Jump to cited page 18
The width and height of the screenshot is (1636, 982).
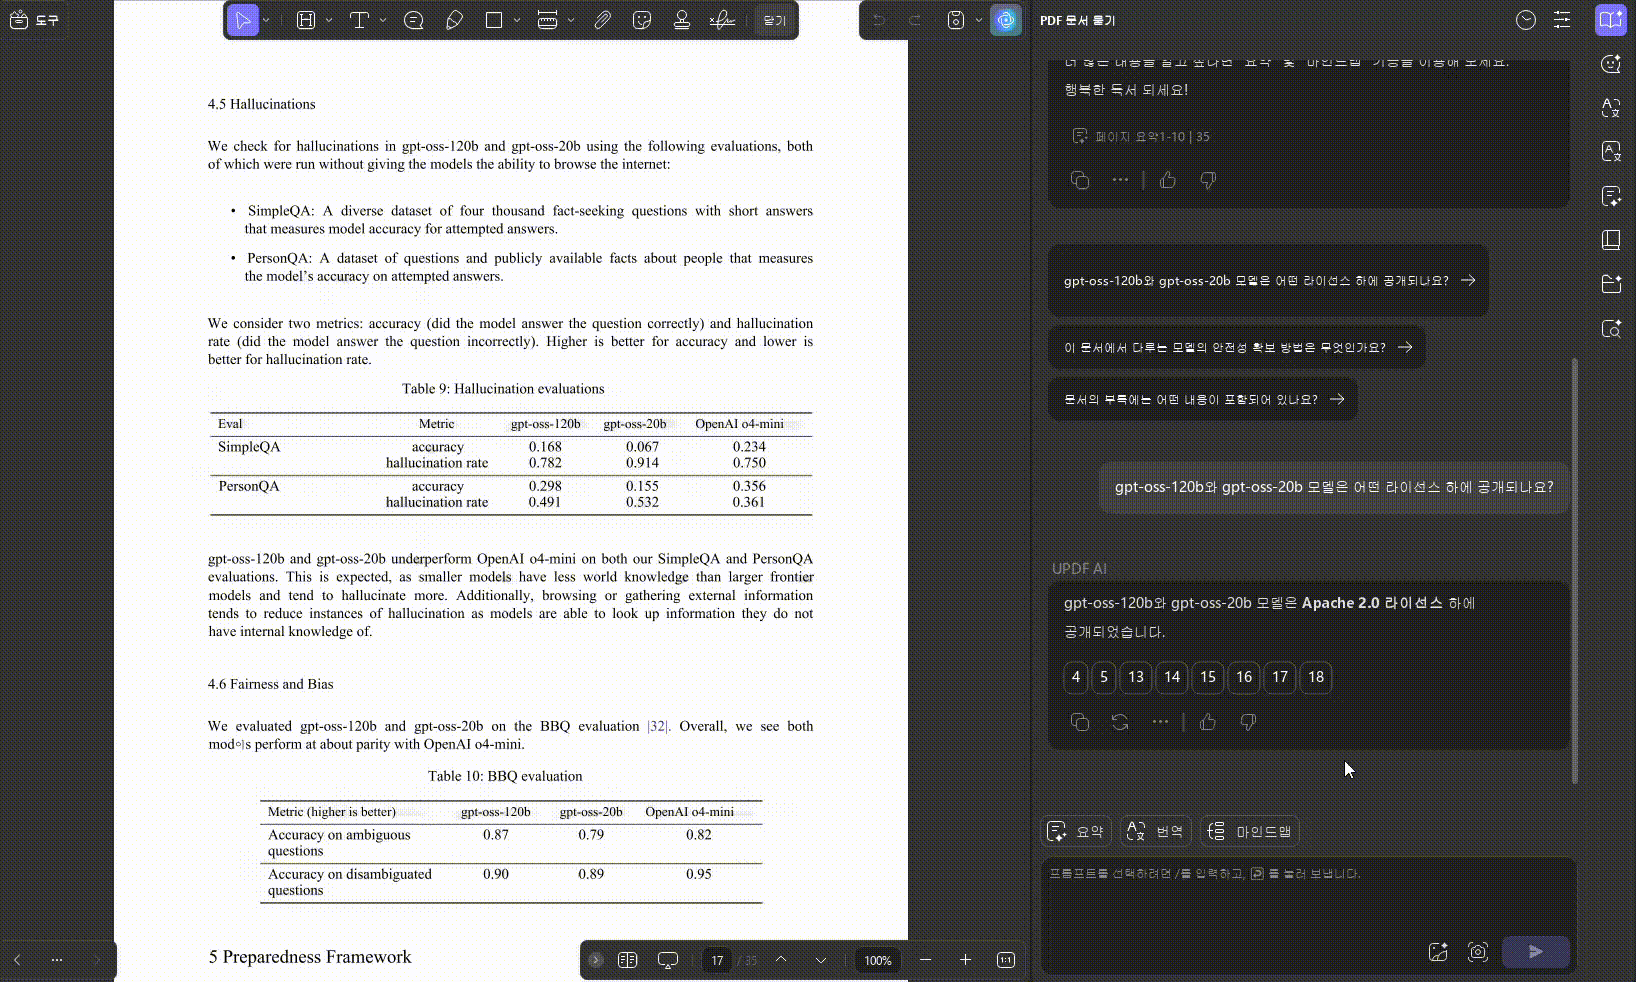click(1316, 677)
